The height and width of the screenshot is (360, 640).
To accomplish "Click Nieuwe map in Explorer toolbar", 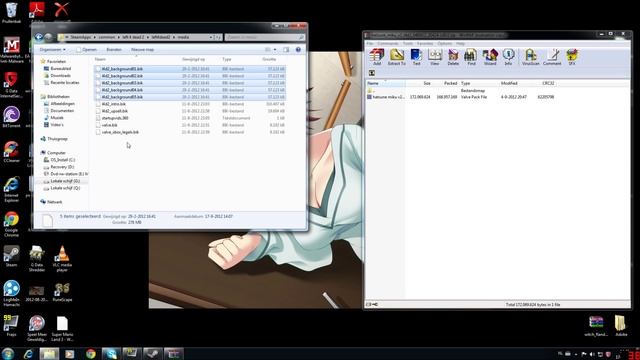I will tap(142, 49).
